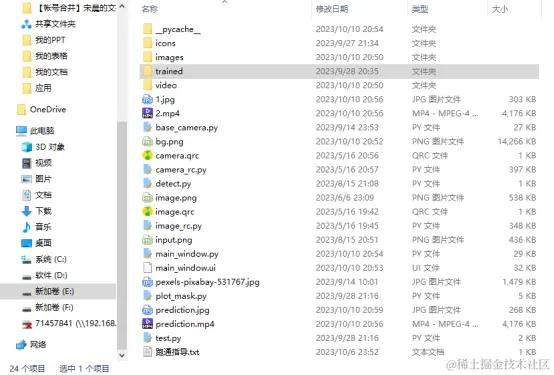Viewport: 554px width, 375px height.
Task: Select drive 新加卷 (E:)
Action: pyautogui.click(x=54, y=291)
